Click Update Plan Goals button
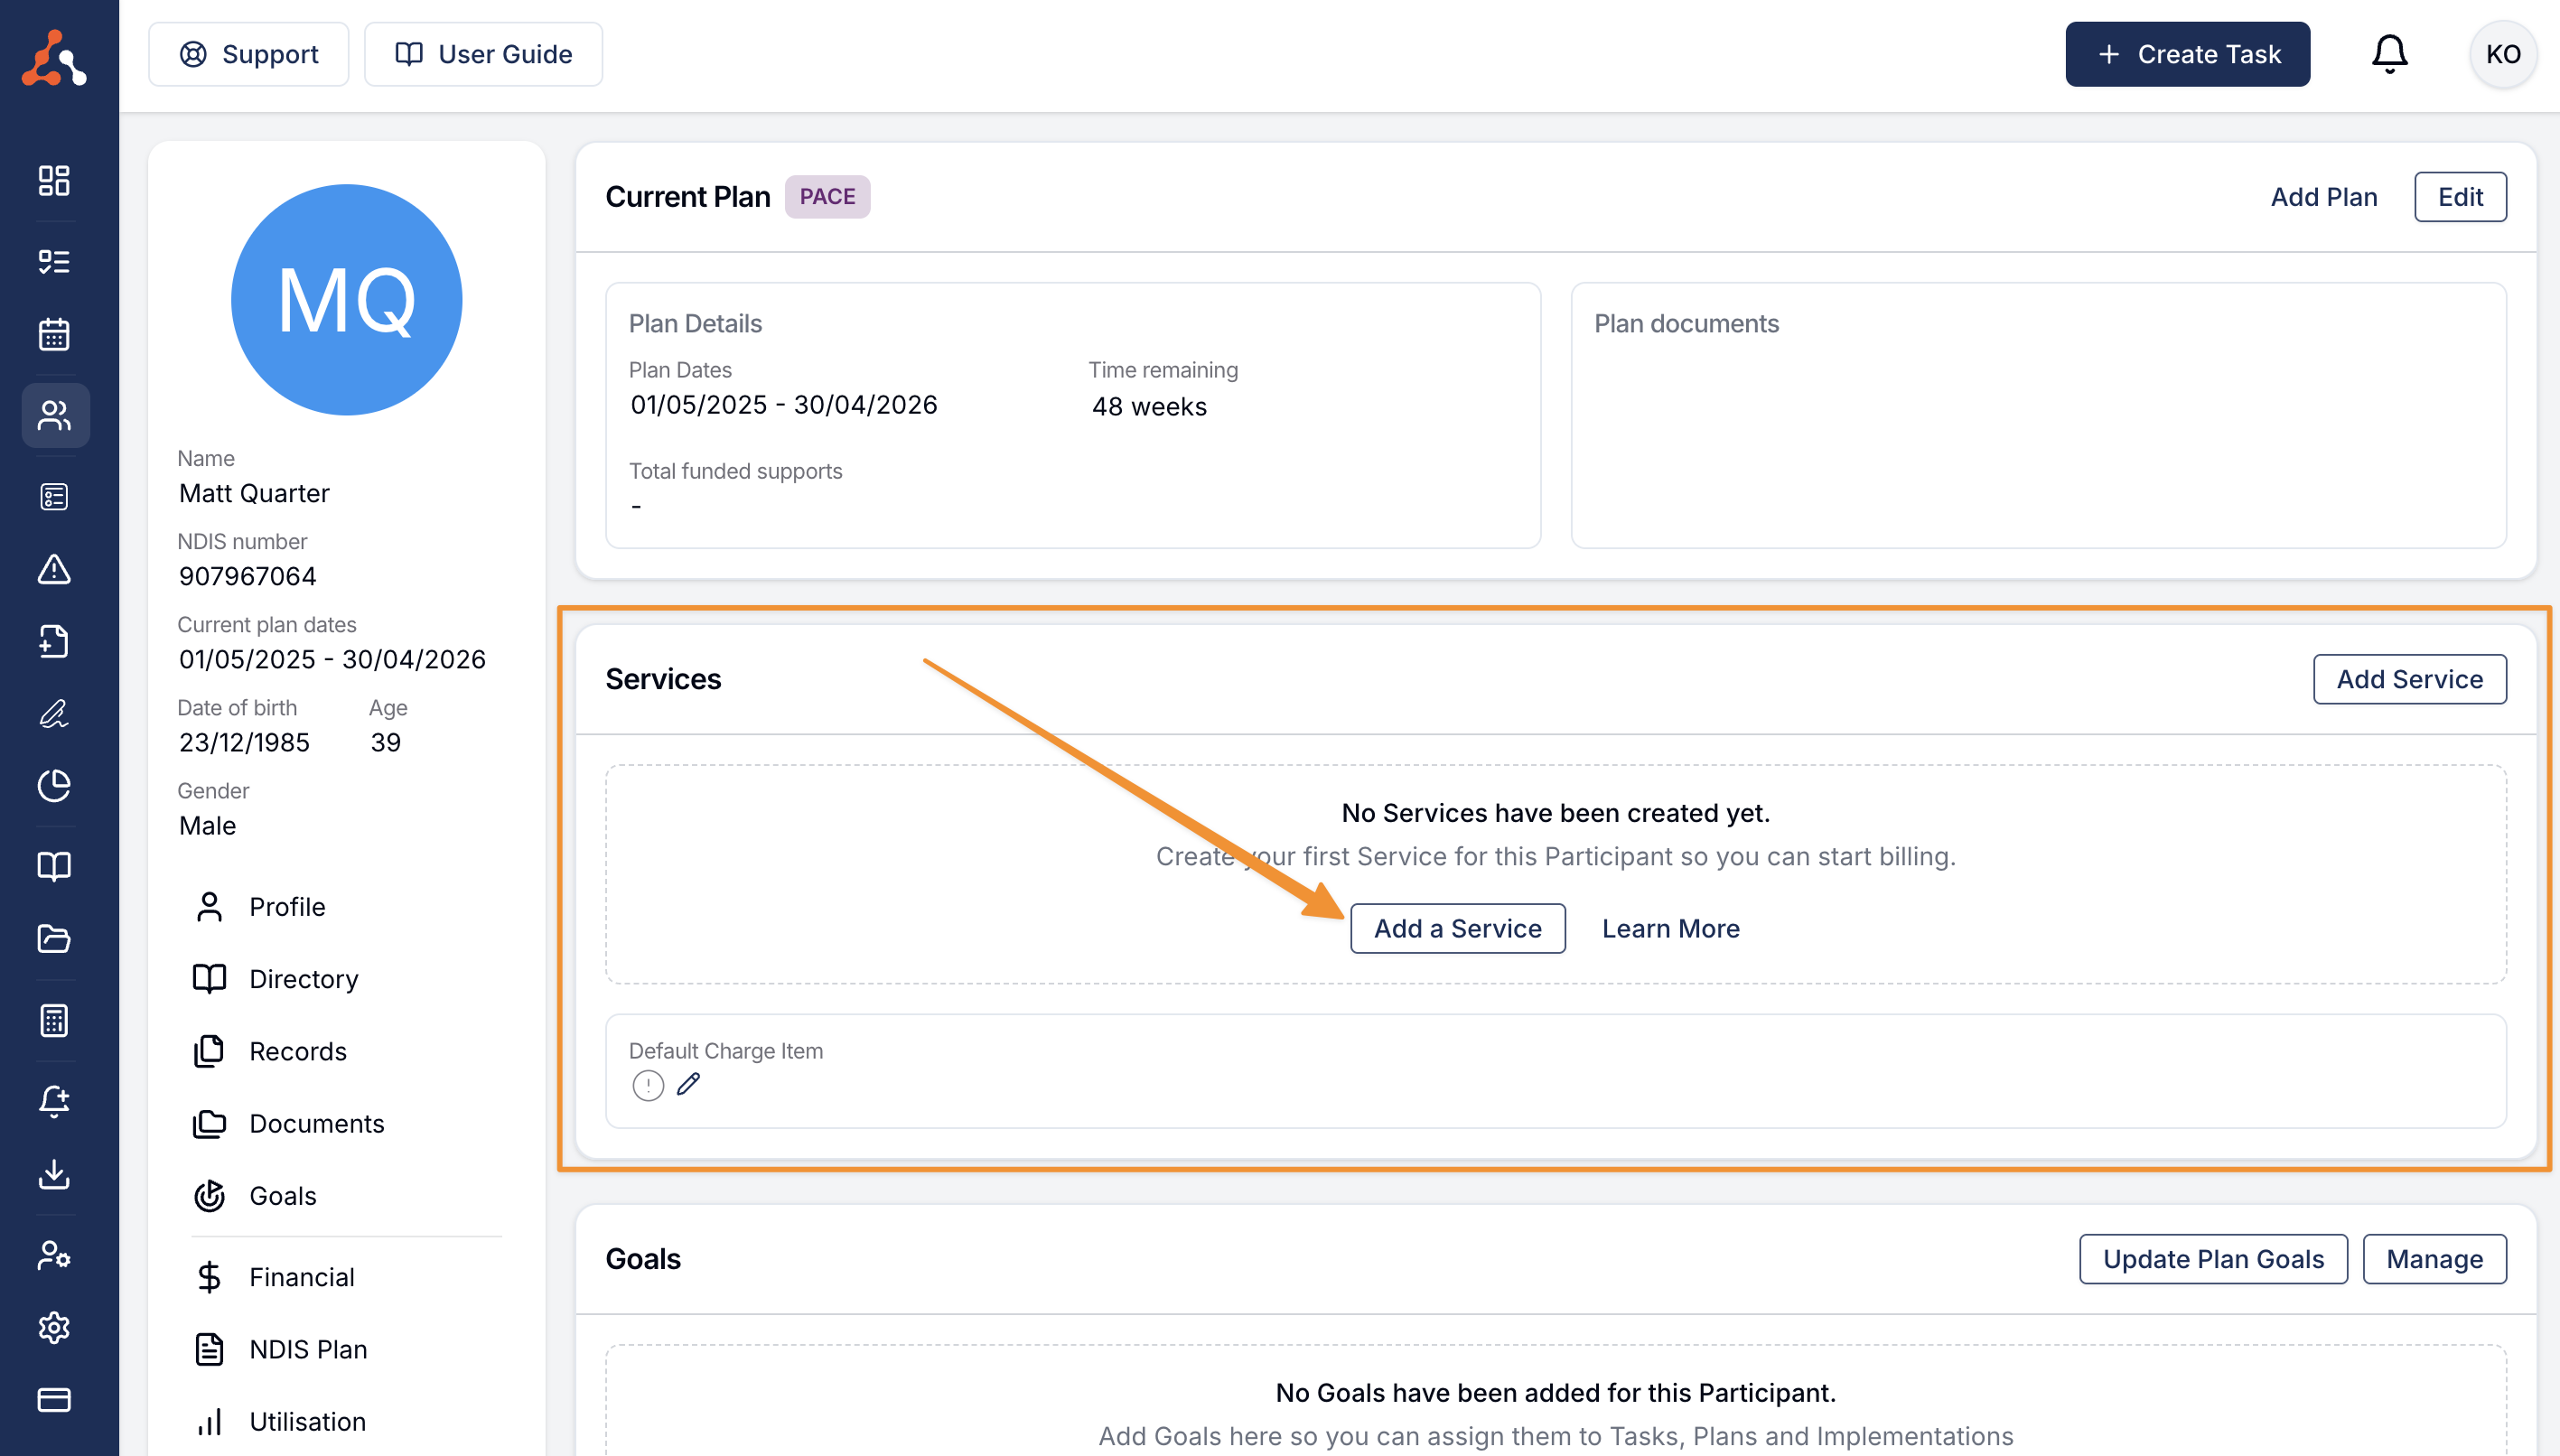 (2213, 1258)
